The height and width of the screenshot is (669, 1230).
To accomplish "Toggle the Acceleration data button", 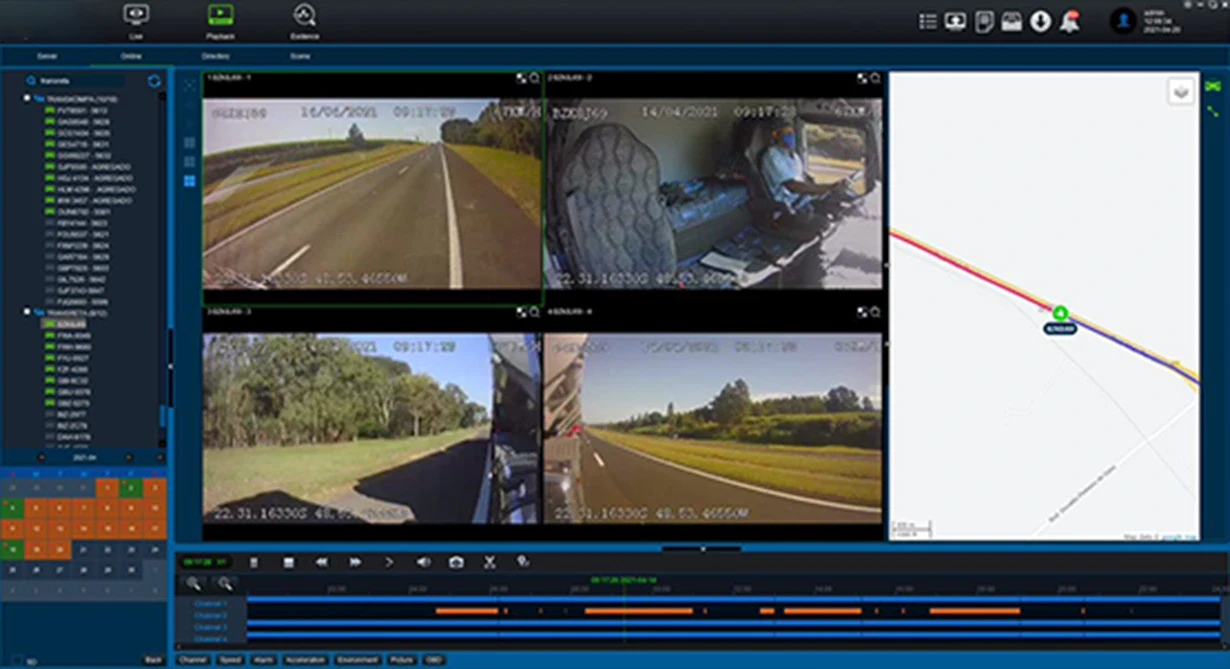I will [305, 660].
